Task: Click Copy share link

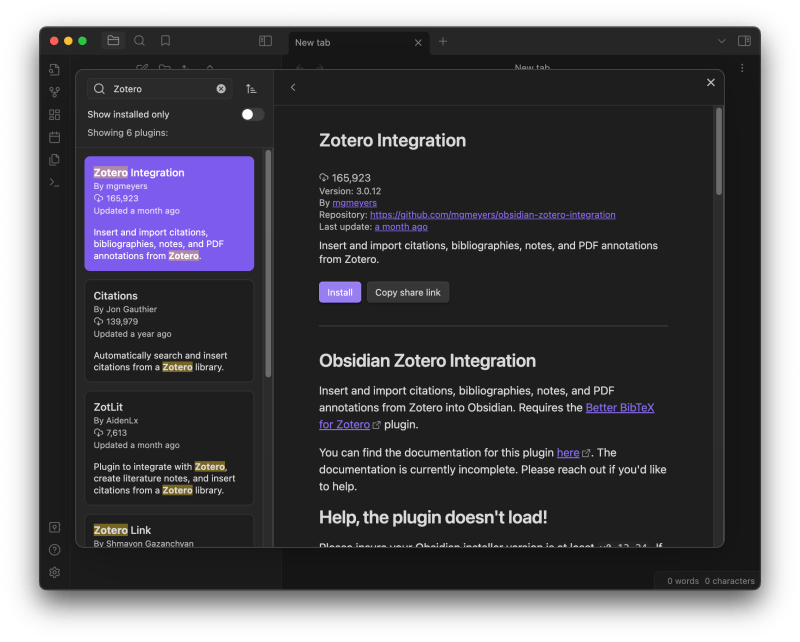Action: coord(407,291)
